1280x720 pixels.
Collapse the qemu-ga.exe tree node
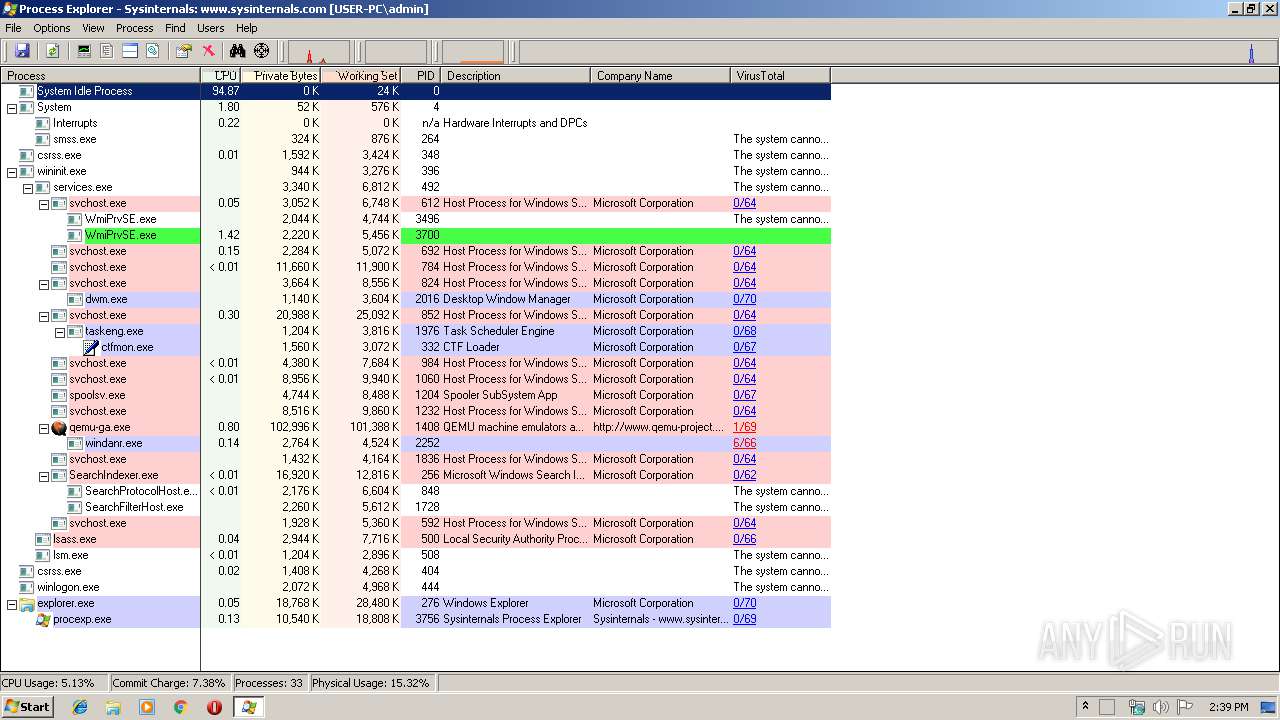point(44,427)
